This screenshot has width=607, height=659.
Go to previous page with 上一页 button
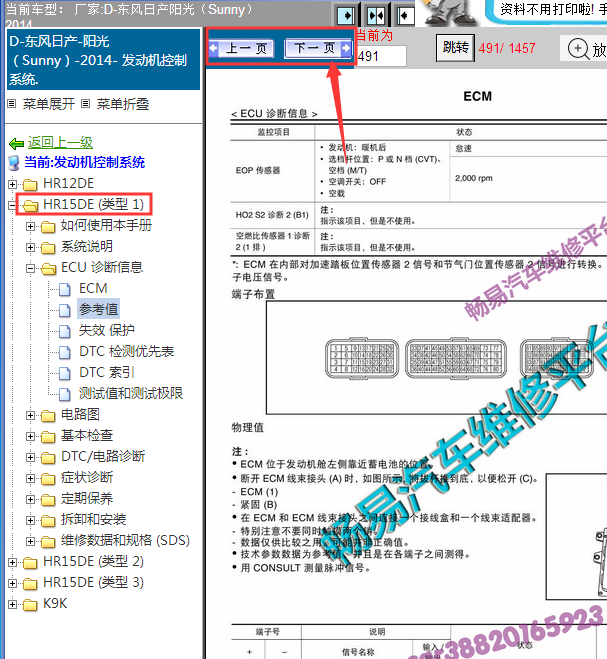(241, 48)
